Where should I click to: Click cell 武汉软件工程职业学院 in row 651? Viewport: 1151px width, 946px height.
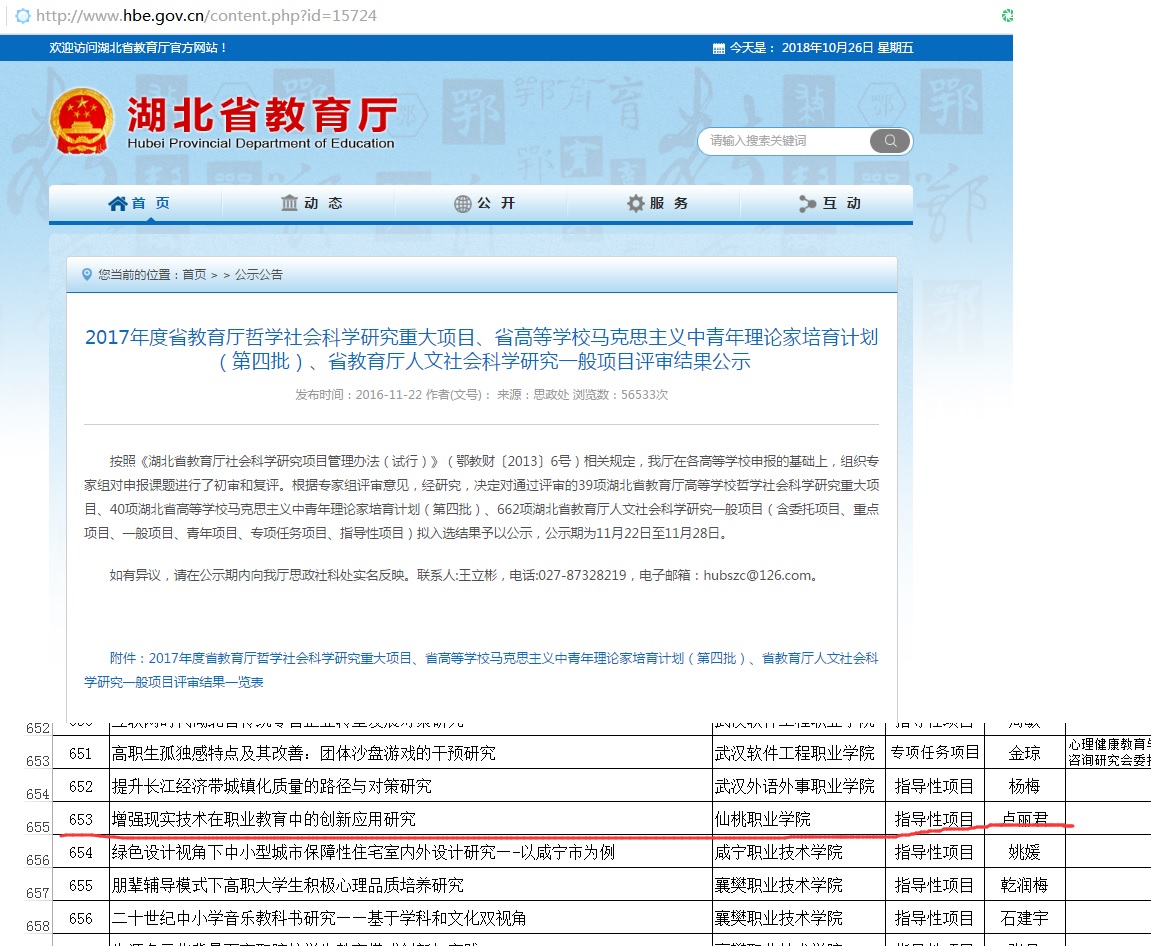(799, 753)
